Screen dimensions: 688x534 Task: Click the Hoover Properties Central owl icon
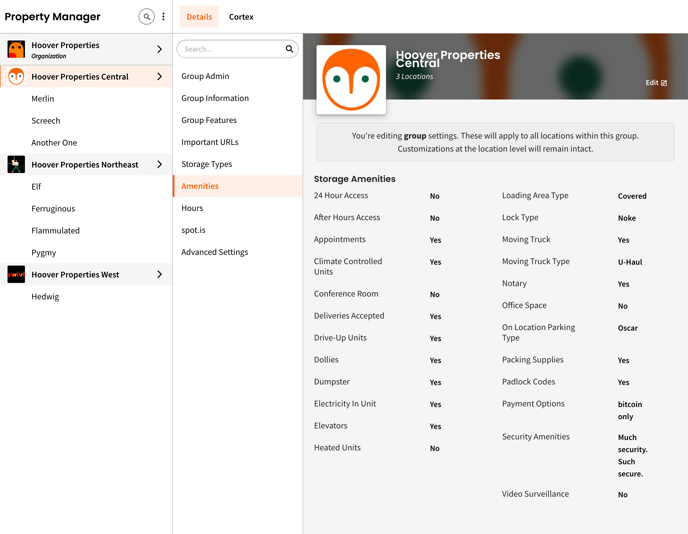(16, 77)
